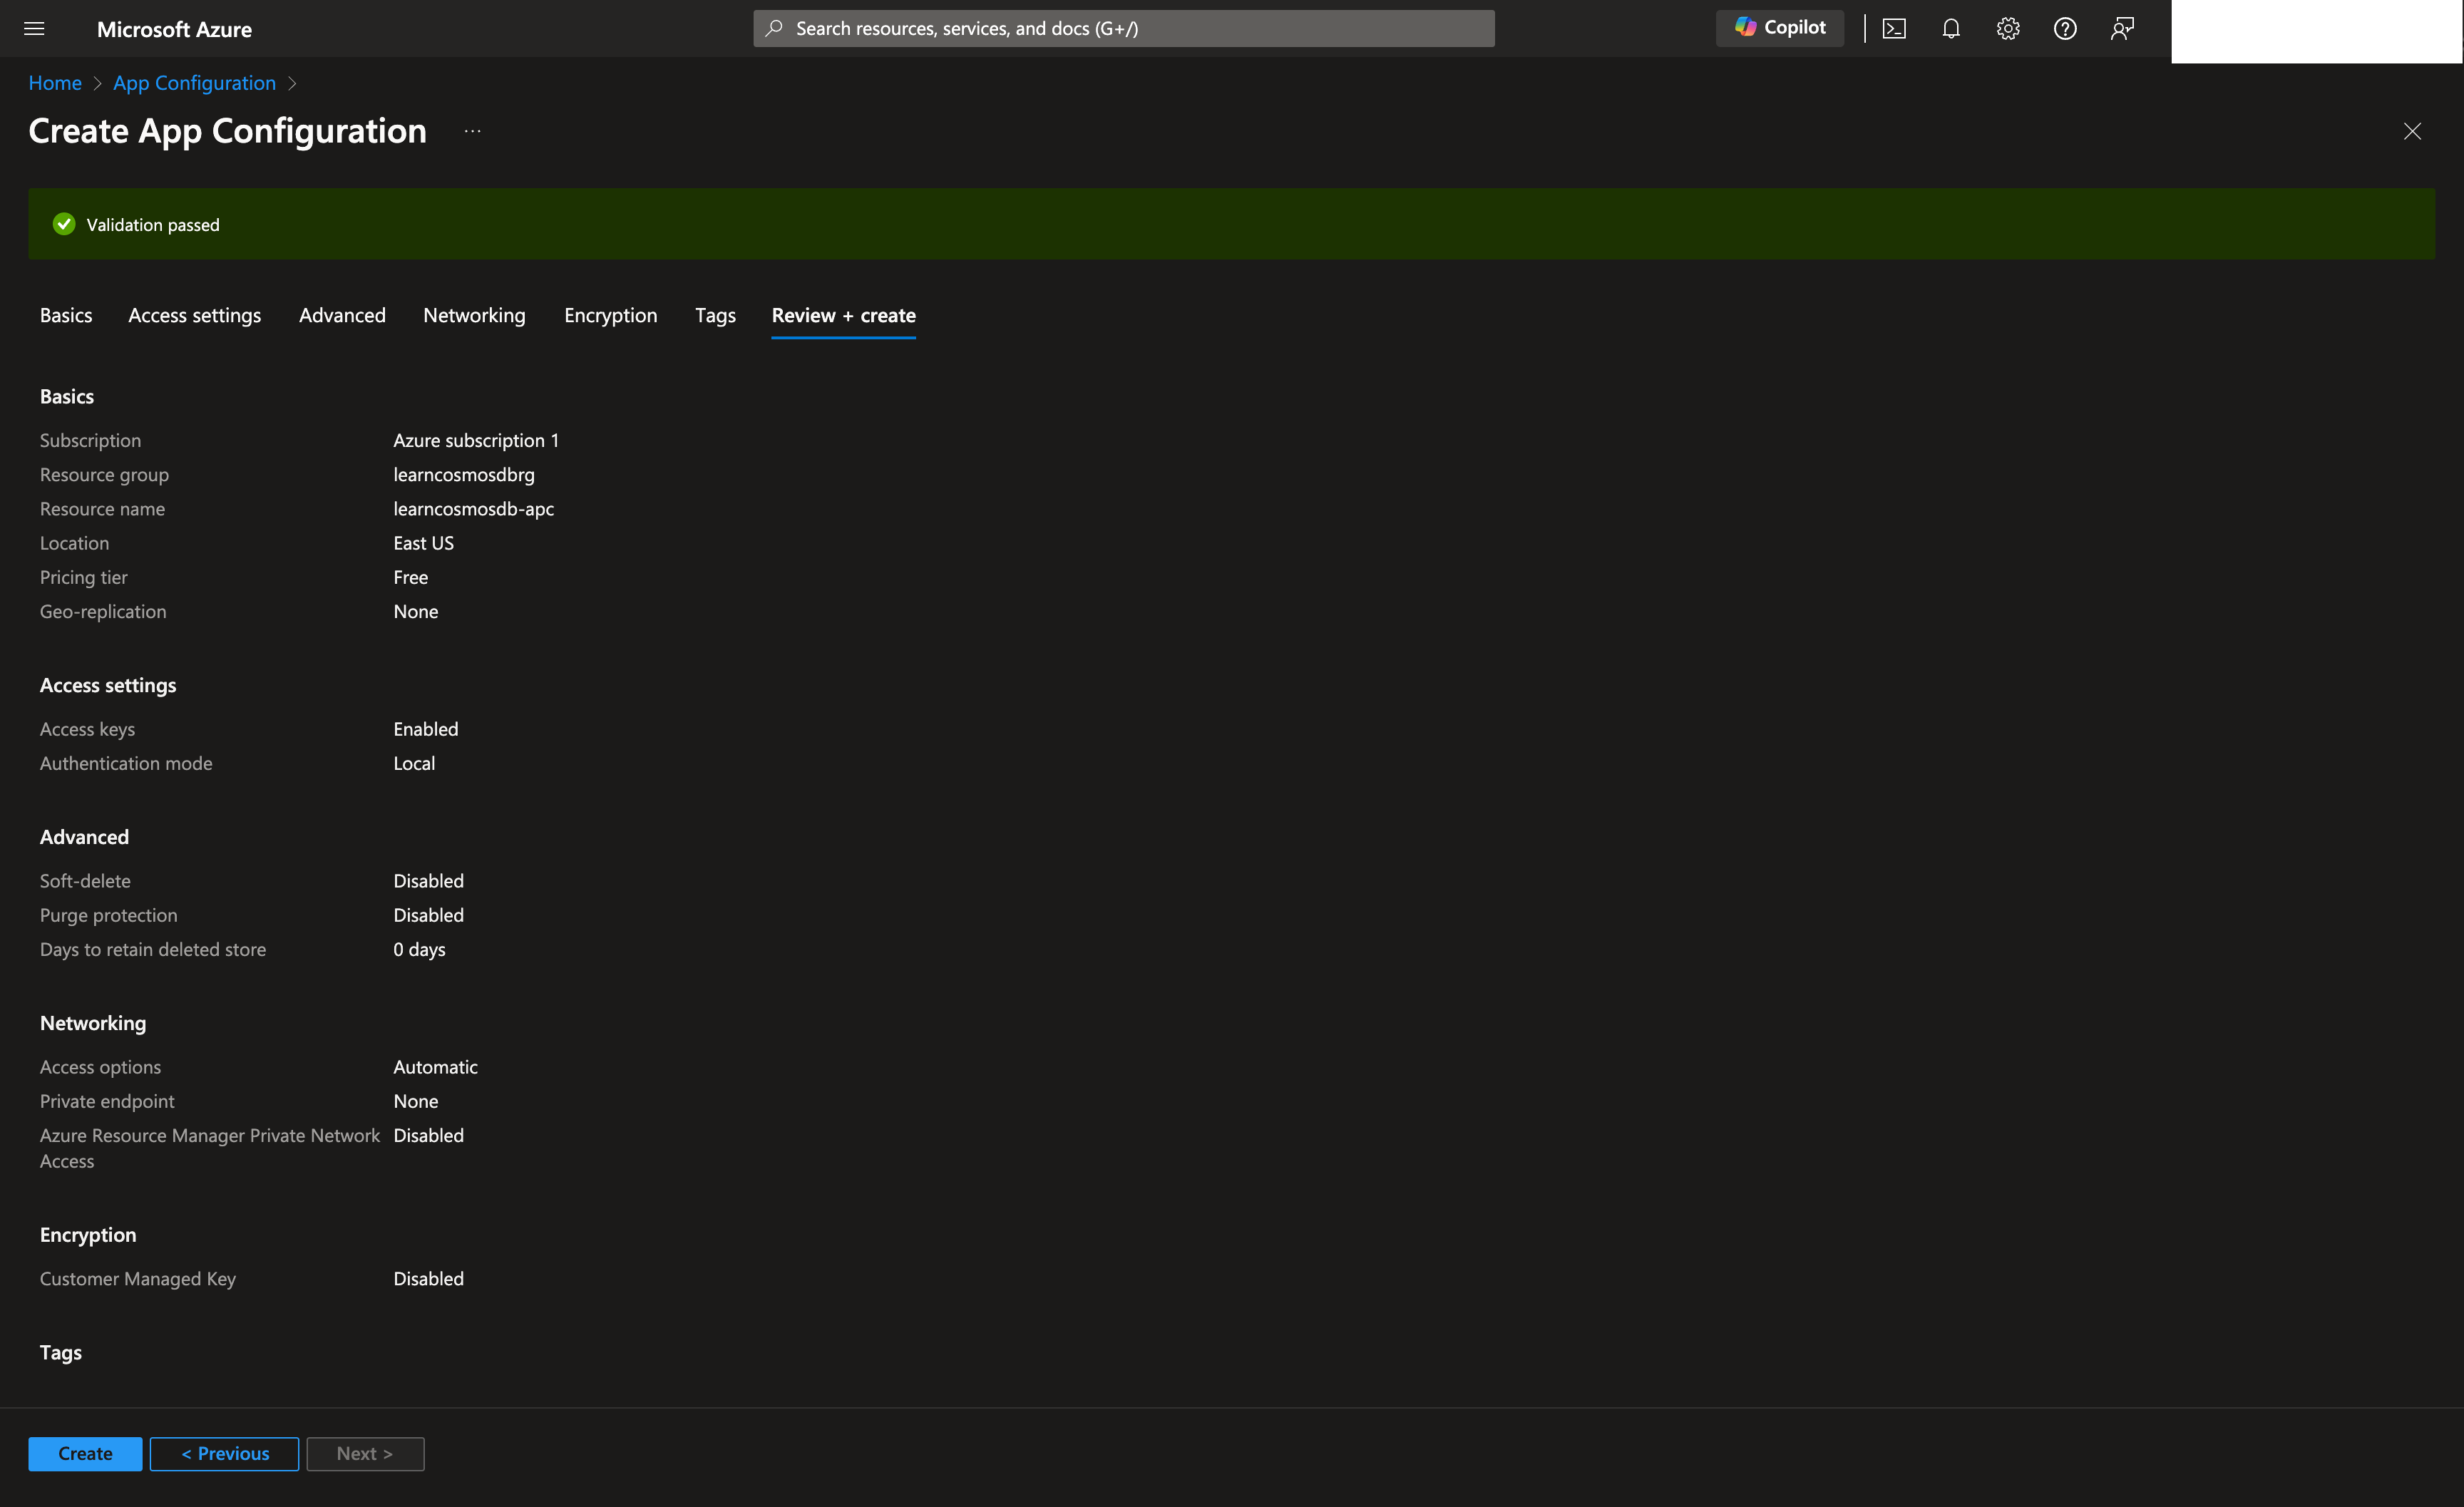The width and height of the screenshot is (2464, 1507).
Task: Close the Create App Configuration pane
Action: pos(2412,131)
